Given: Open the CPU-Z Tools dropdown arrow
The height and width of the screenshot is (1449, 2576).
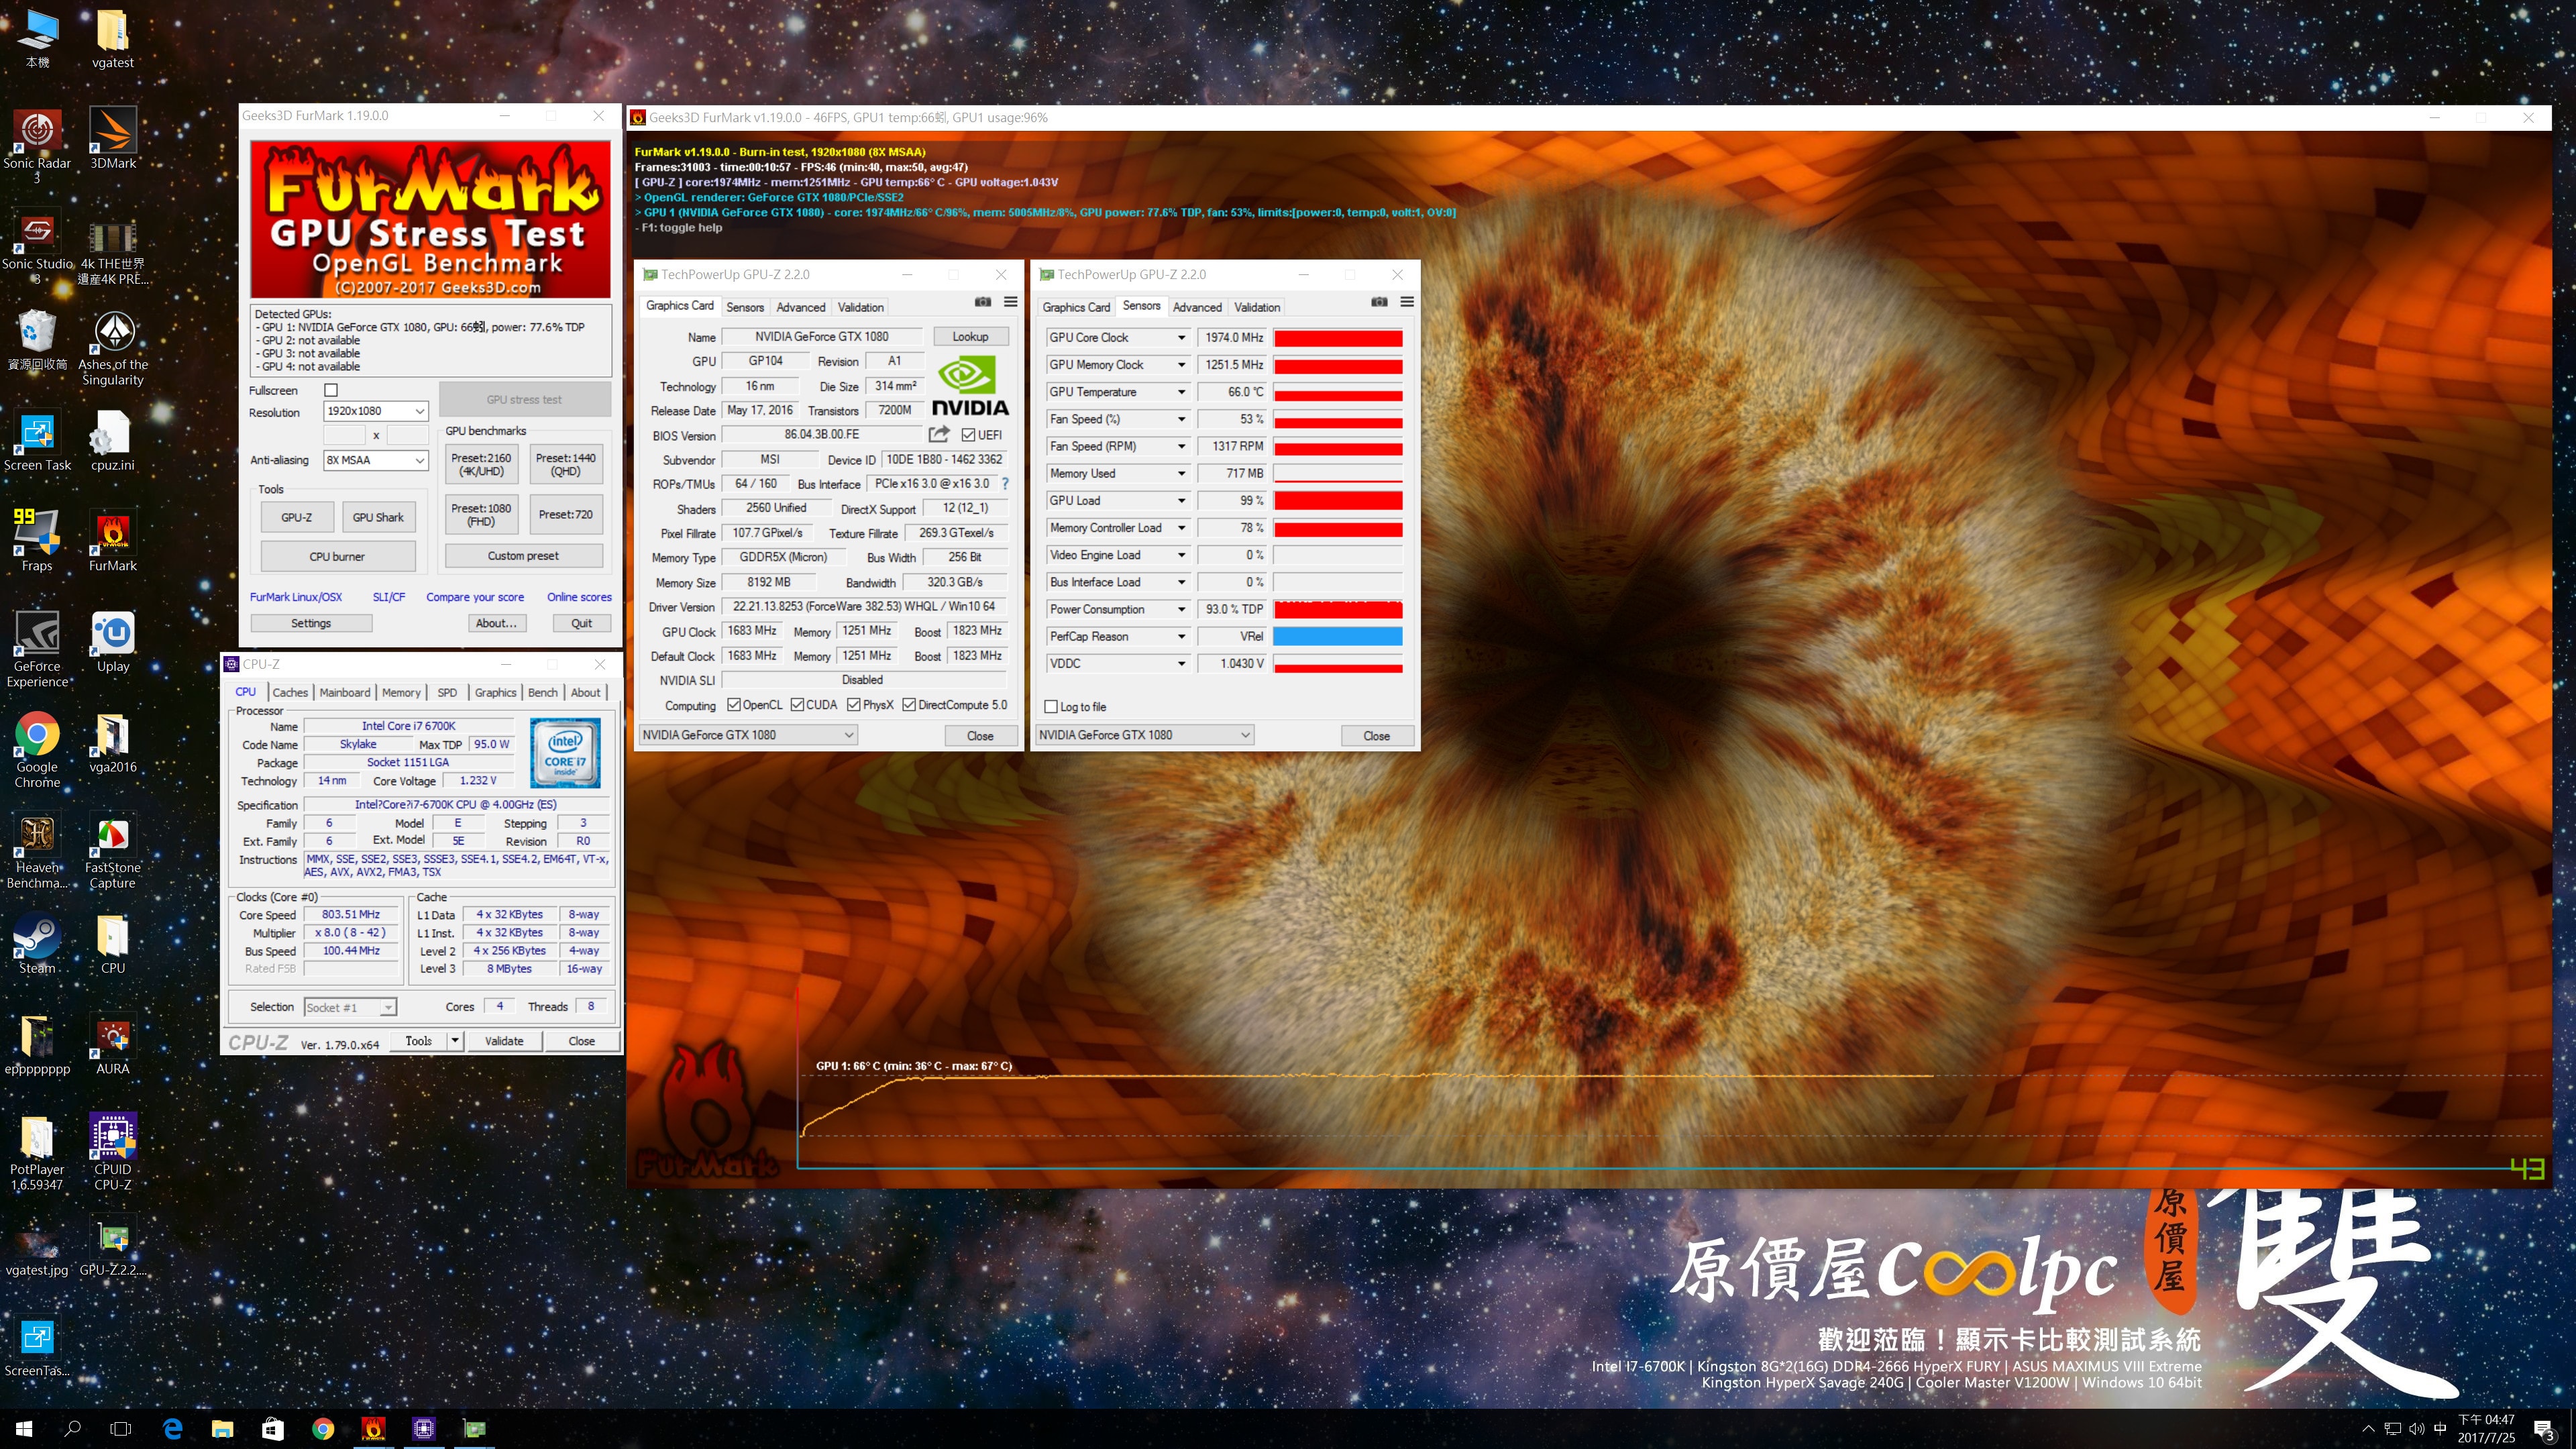Looking at the screenshot, I should pyautogui.click(x=455, y=1041).
